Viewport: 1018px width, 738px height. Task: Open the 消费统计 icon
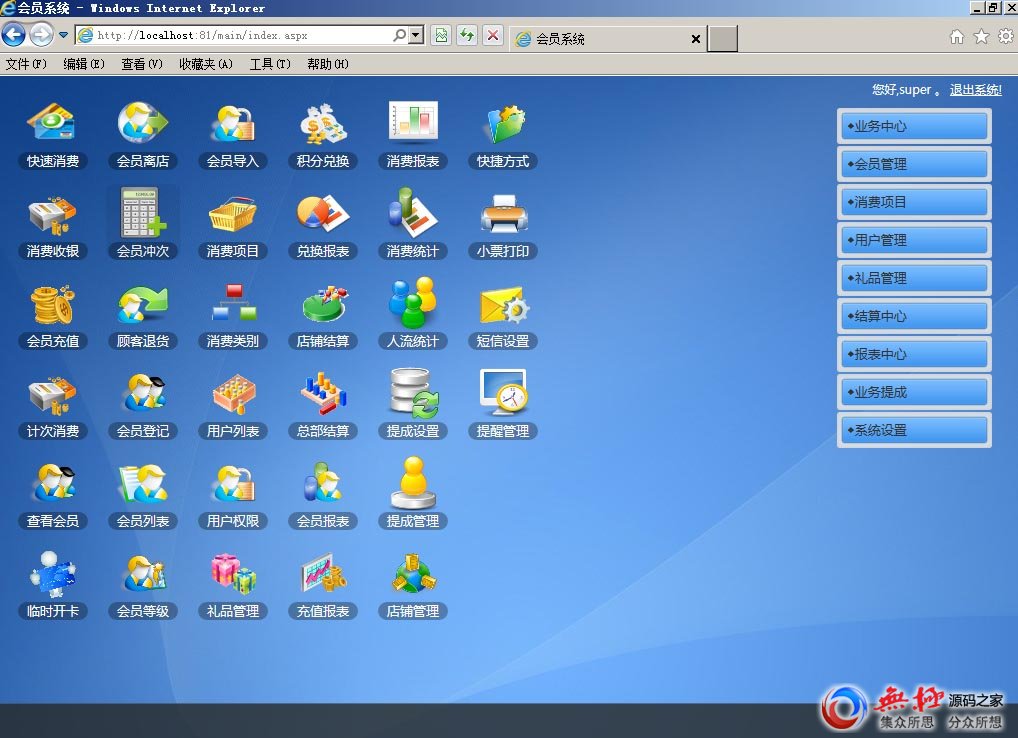(413, 225)
